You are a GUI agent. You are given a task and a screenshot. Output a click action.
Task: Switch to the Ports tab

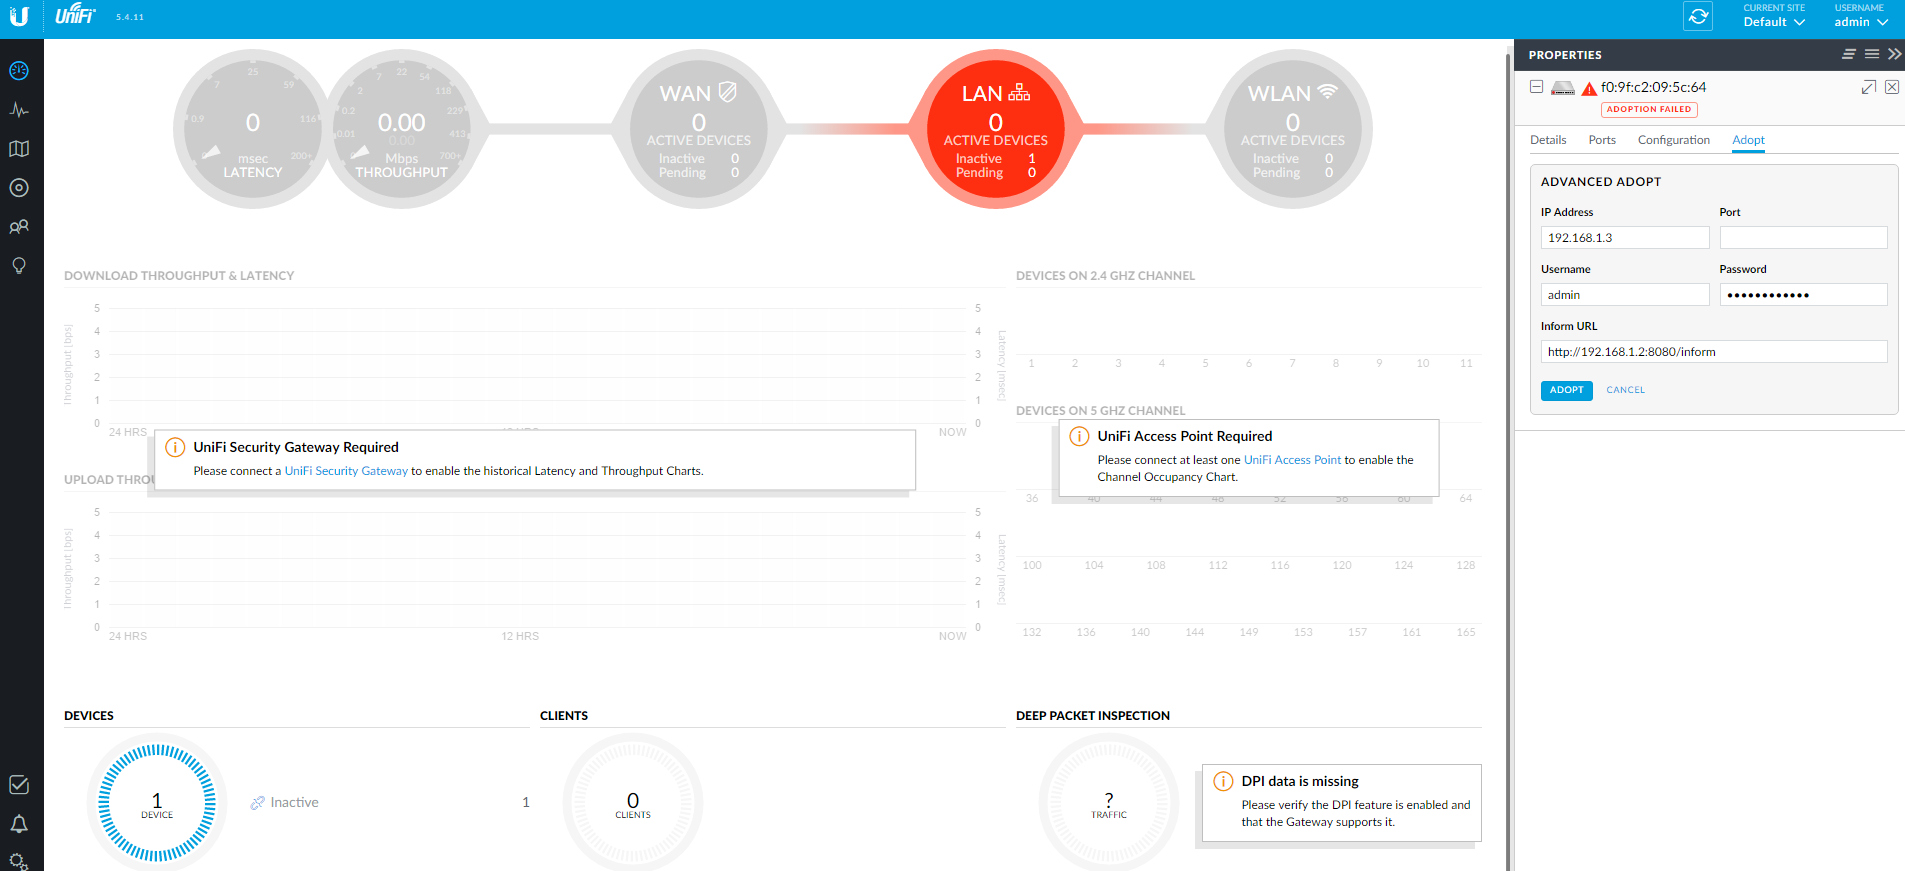(1602, 140)
